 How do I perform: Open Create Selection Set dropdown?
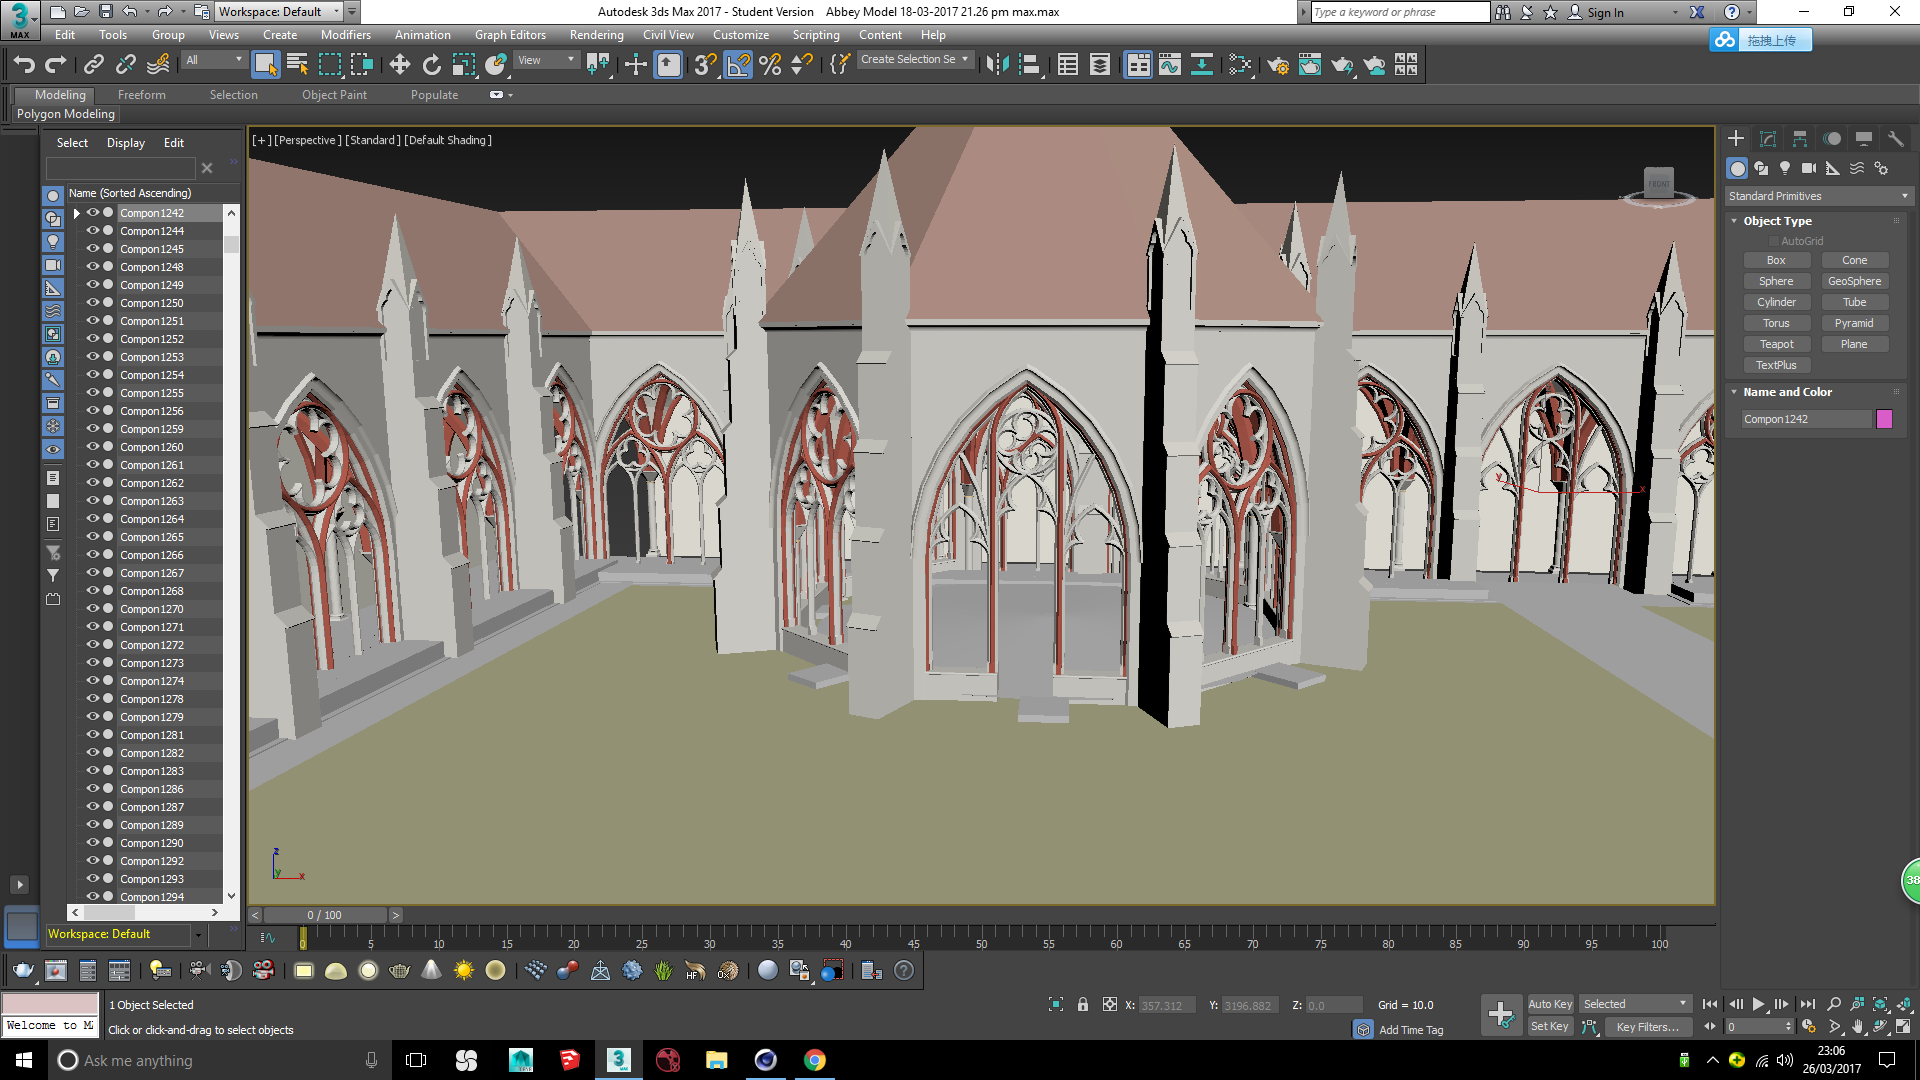click(914, 60)
